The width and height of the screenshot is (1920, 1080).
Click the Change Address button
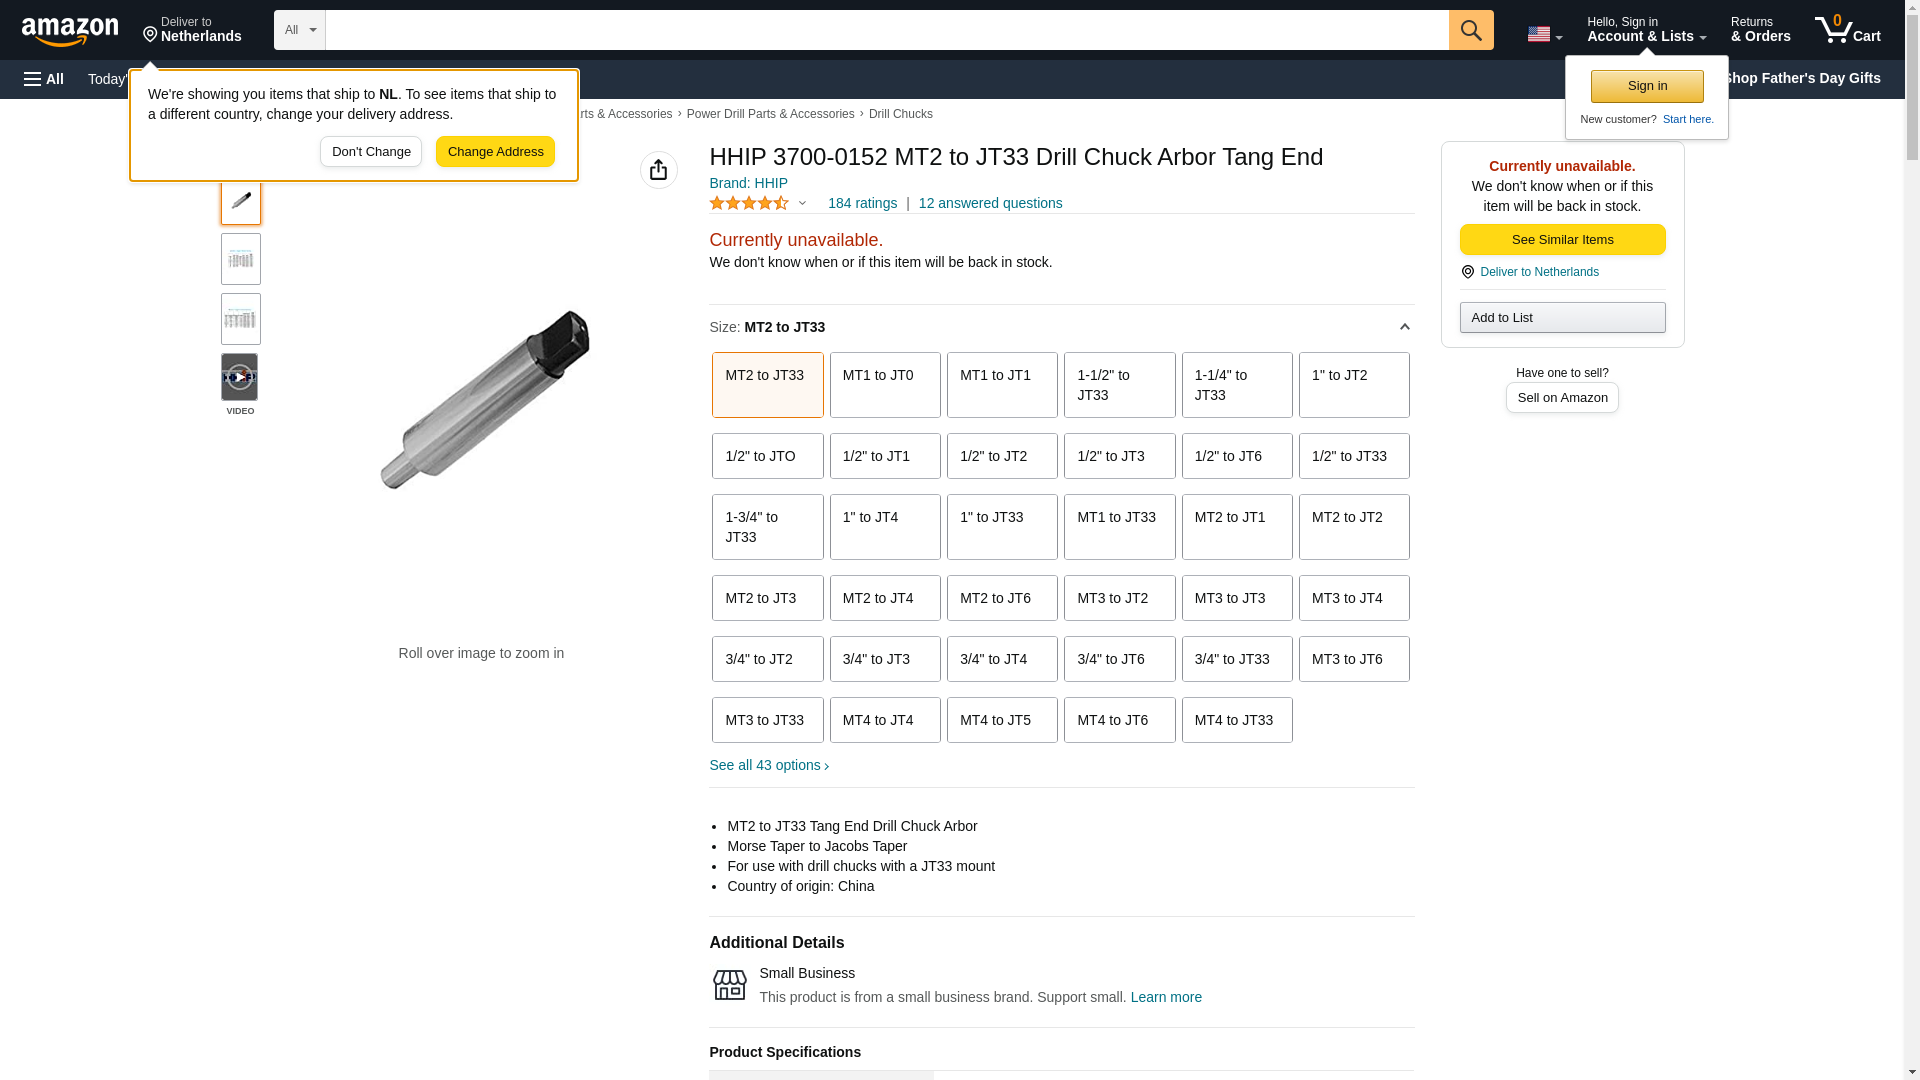pyautogui.click(x=495, y=152)
